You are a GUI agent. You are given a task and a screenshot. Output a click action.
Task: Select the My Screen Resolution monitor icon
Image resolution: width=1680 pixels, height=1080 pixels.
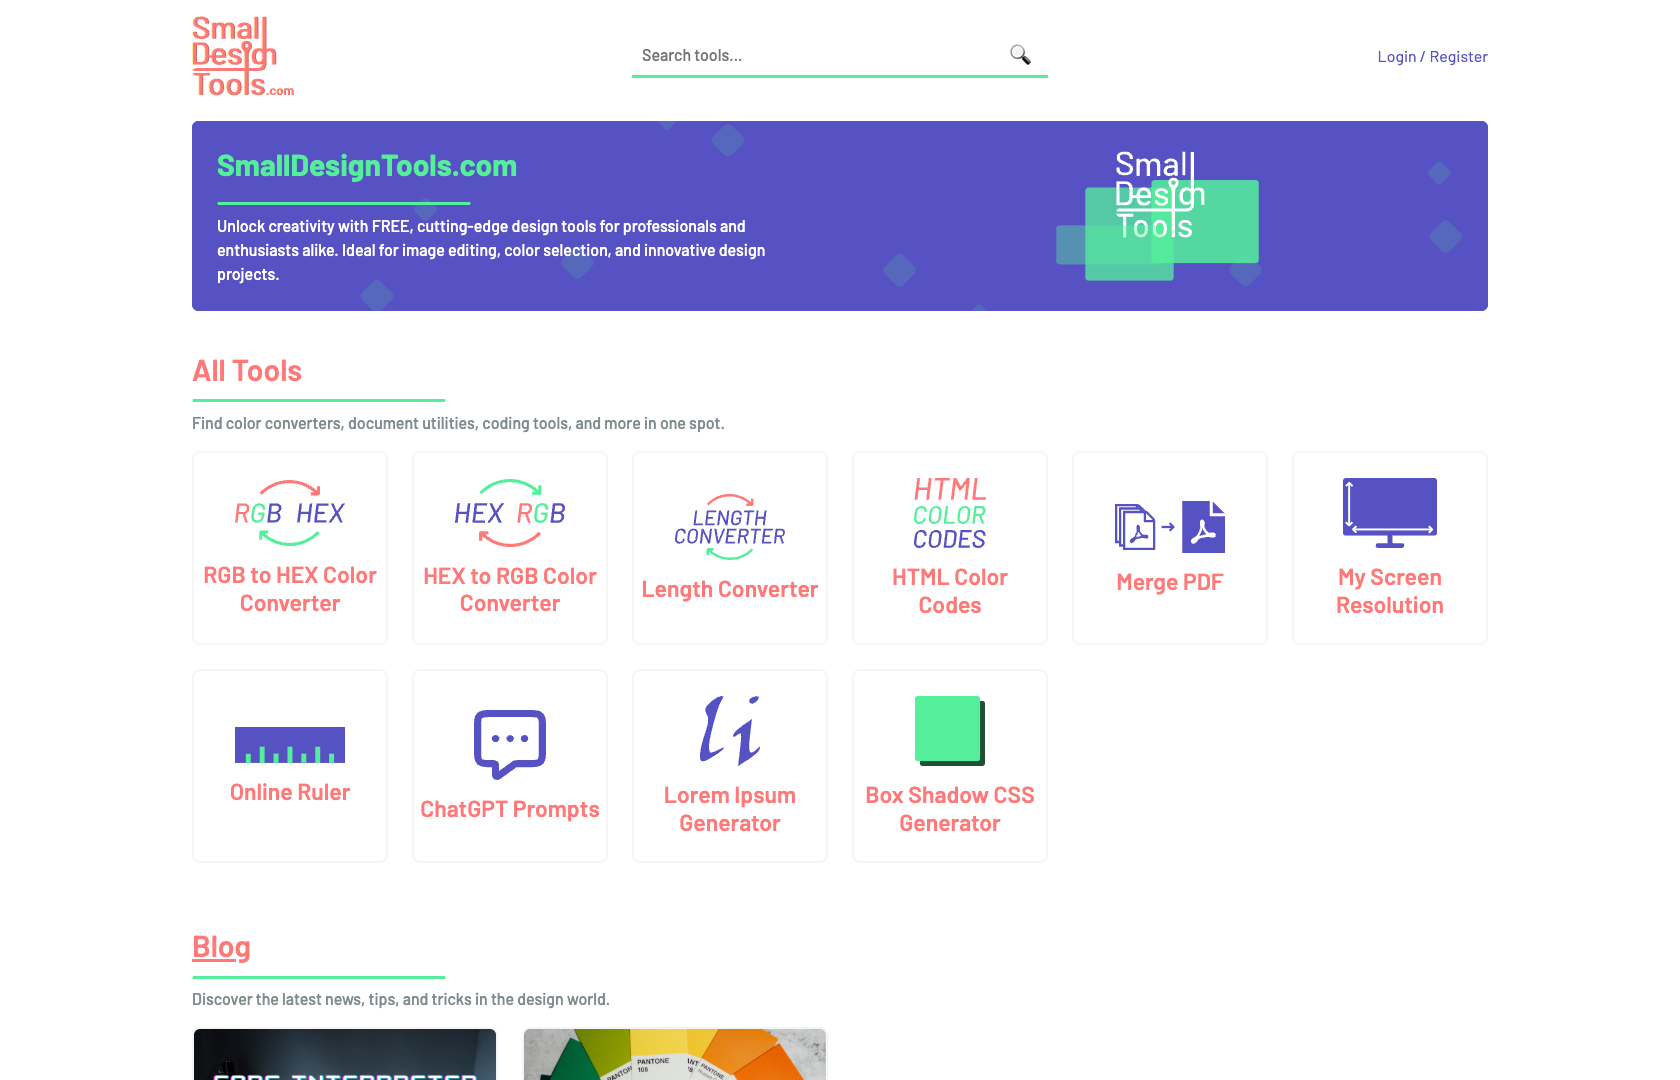point(1389,512)
